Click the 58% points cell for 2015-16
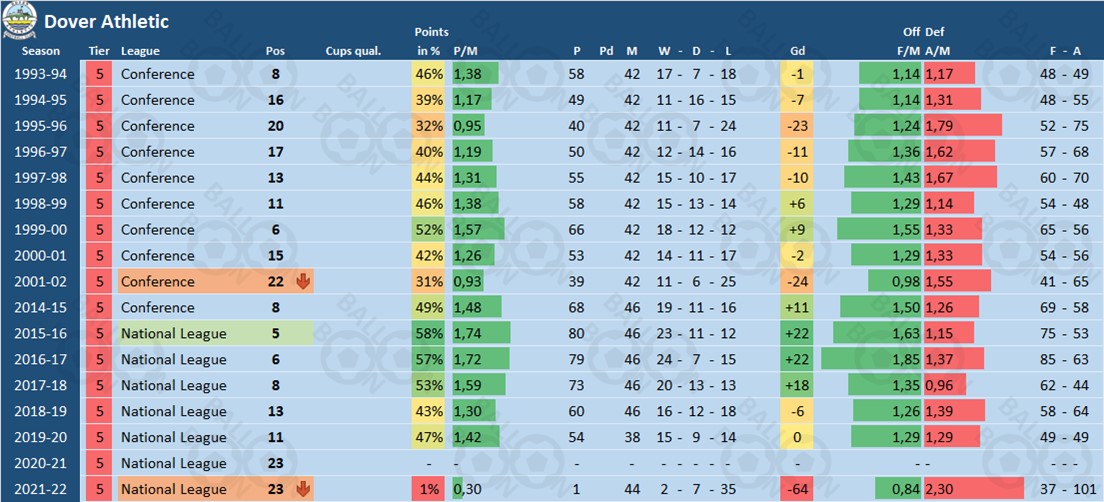 click(429, 334)
